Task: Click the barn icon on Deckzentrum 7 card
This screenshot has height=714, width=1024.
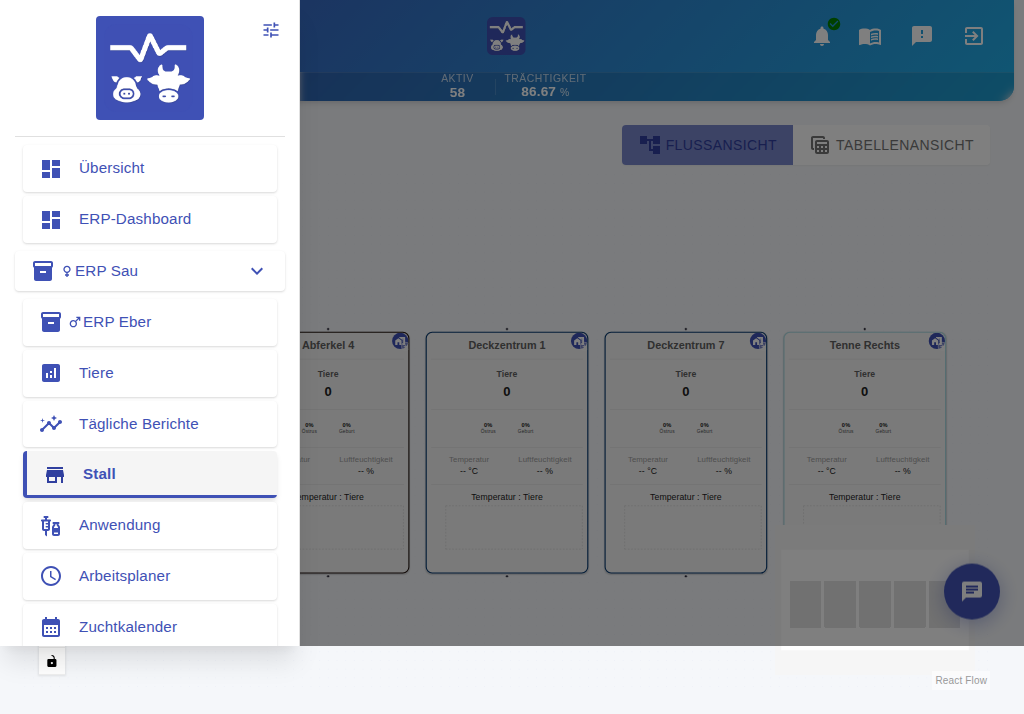Action: (758, 341)
